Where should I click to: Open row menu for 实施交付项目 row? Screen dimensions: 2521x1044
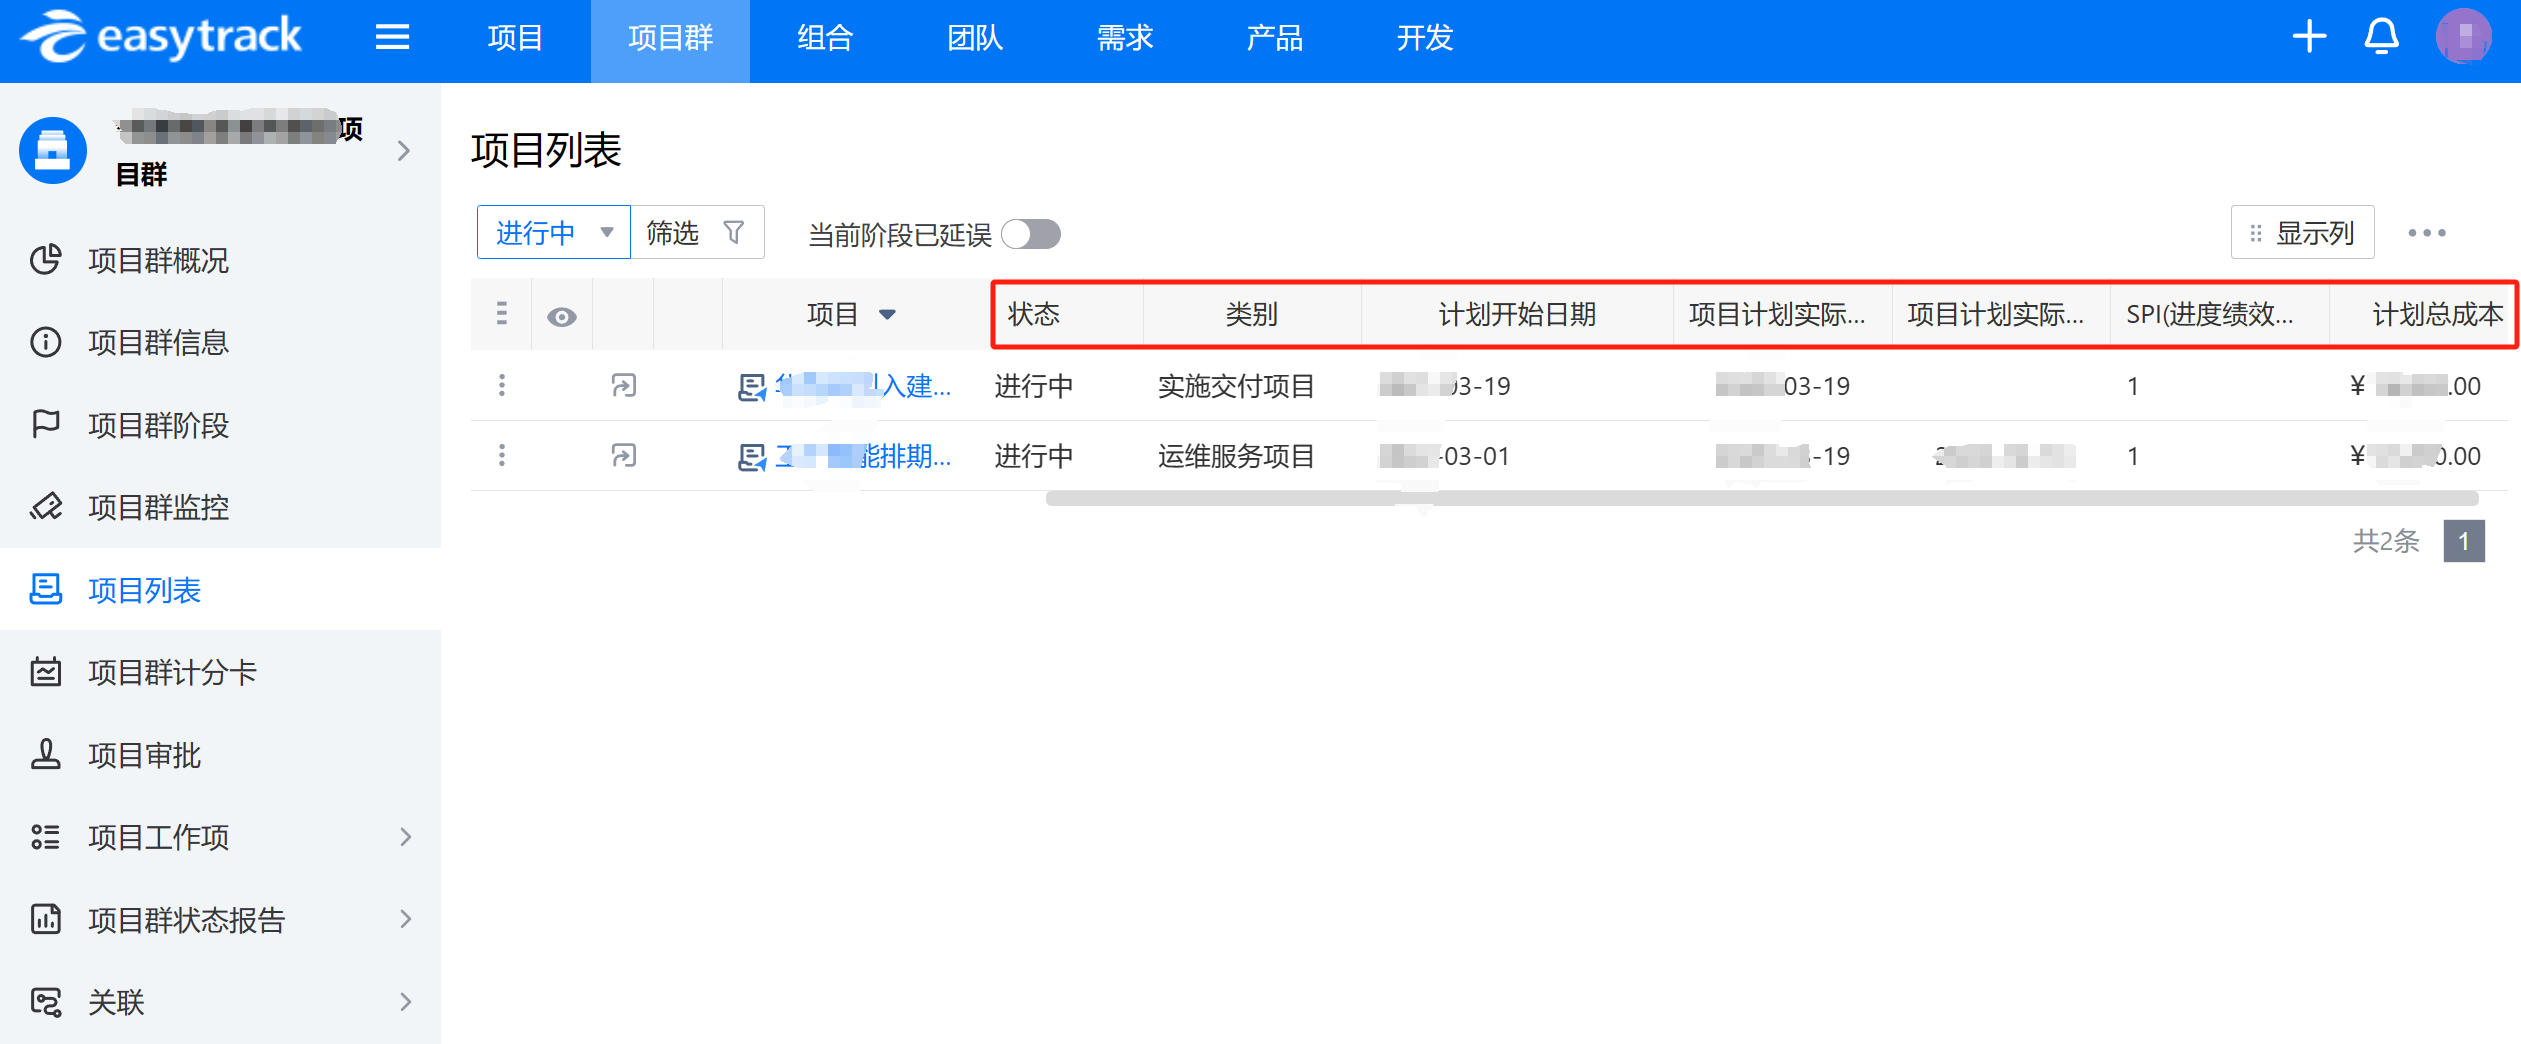click(502, 385)
